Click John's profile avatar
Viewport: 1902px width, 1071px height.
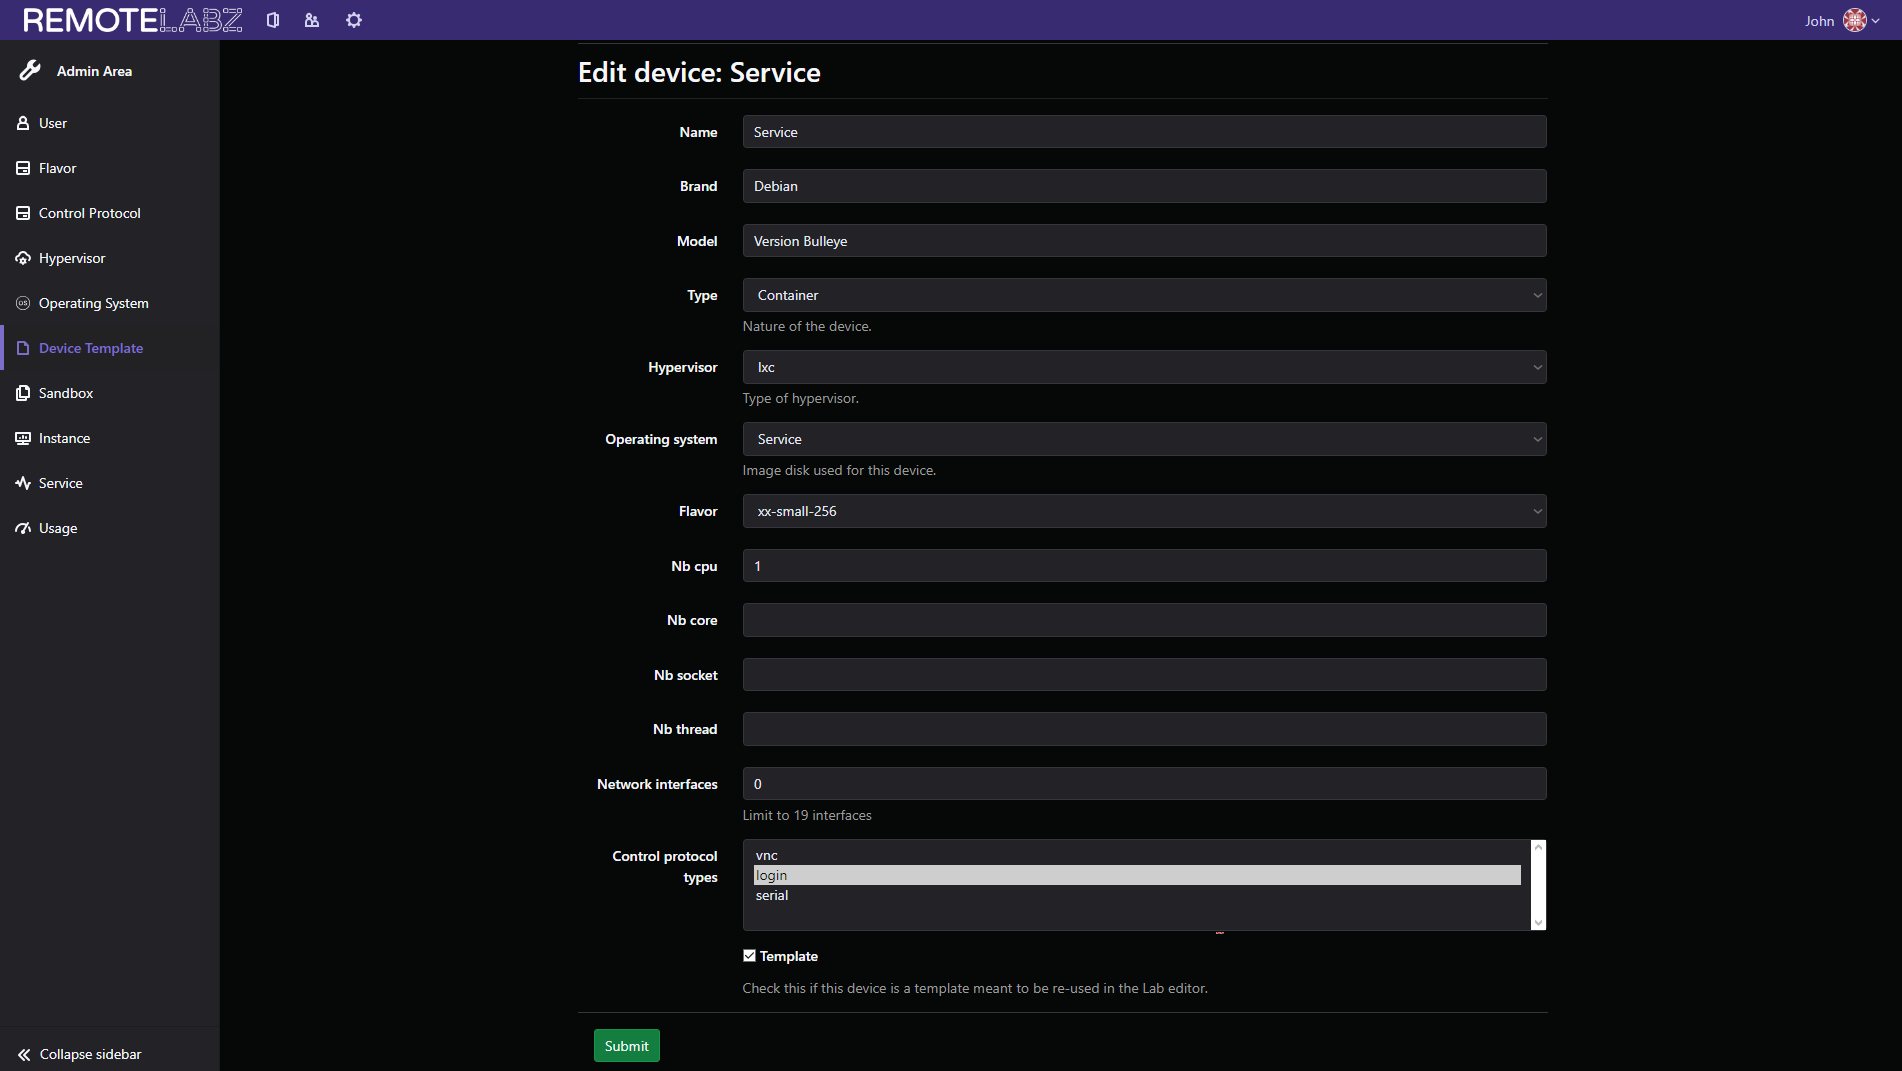(x=1855, y=20)
